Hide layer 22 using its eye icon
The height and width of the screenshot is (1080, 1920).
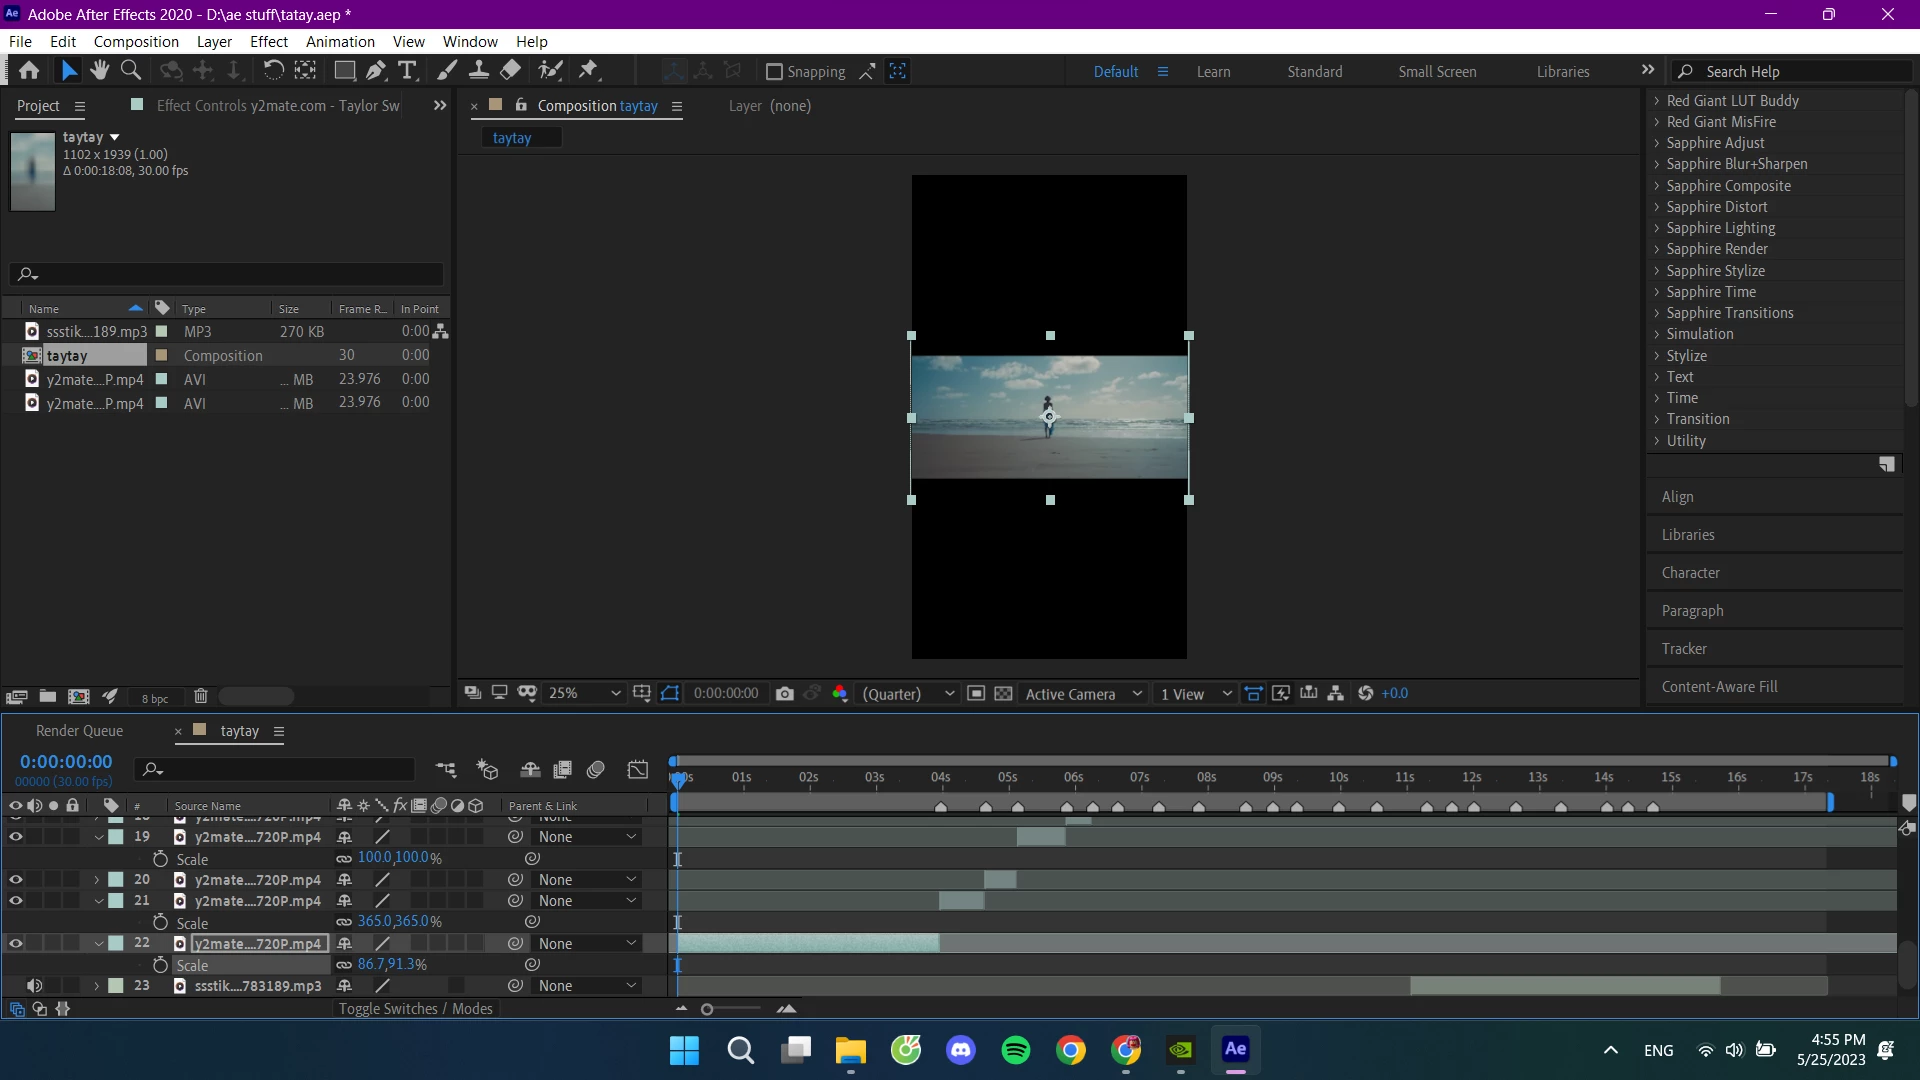click(16, 943)
